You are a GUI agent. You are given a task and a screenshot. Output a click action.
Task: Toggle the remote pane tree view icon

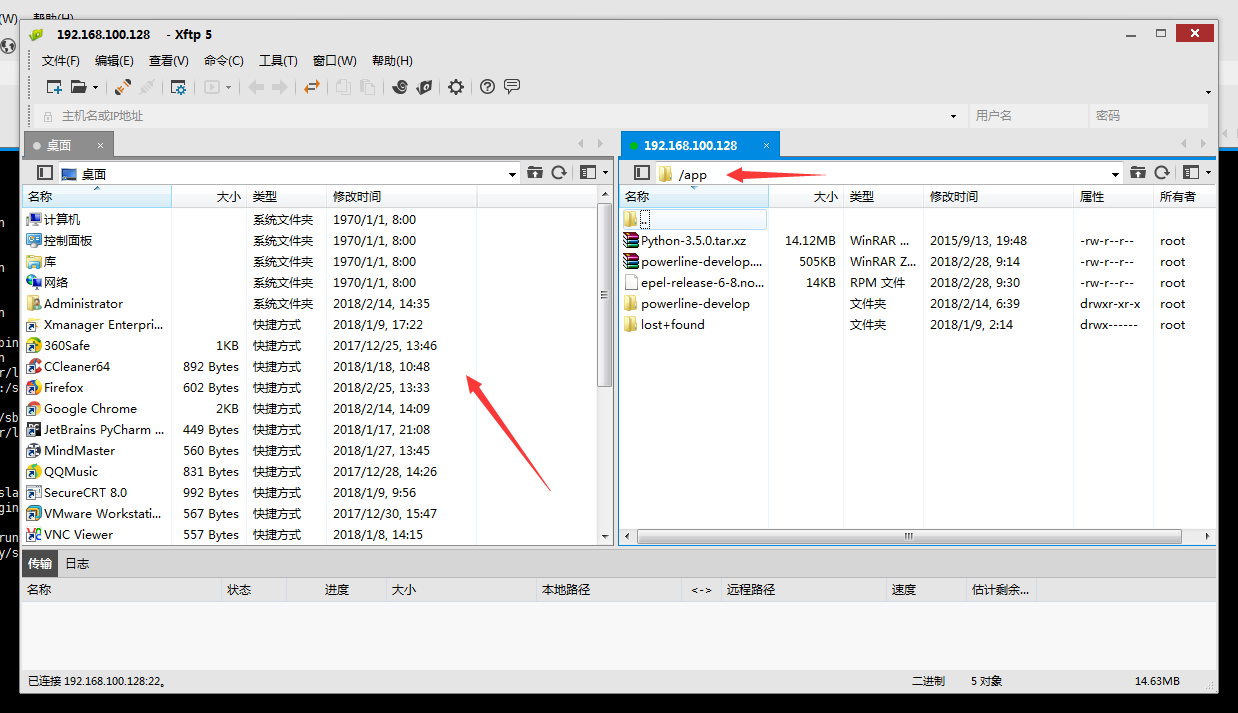tap(642, 173)
